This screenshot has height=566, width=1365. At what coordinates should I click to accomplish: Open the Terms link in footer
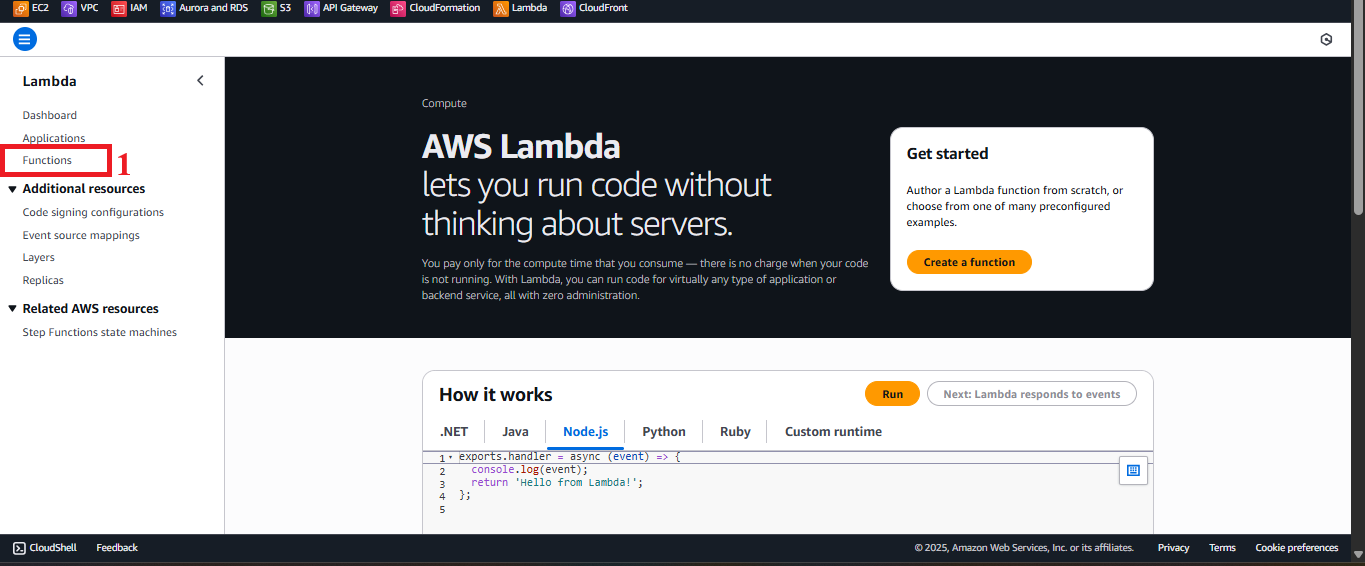[1222, 547]
